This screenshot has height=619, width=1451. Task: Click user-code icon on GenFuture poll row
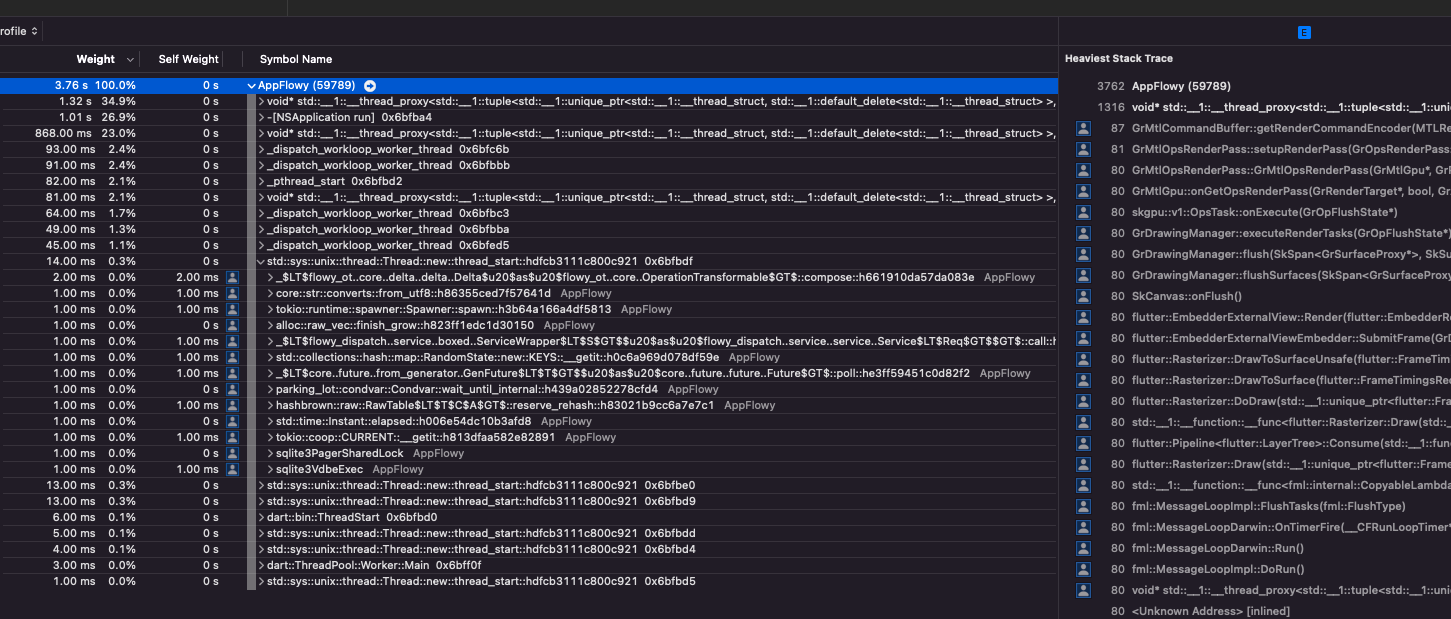232,373
